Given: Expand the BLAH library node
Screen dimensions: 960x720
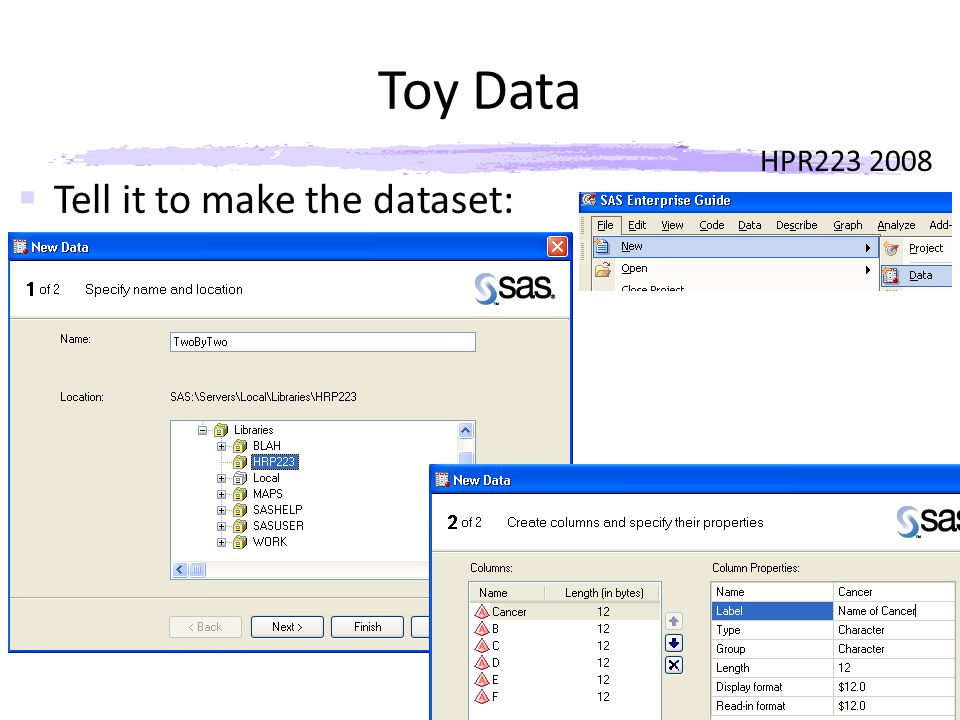Looking at the screenshot, I should (222, 446).
